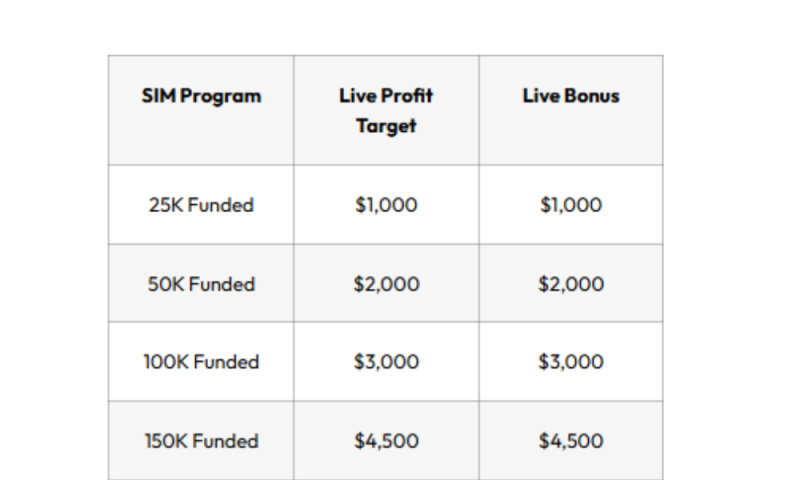Click the word "Bonus" in the header
Image resolution: width=800 pixels, height=480 pixels.
(x=592, y=96)
